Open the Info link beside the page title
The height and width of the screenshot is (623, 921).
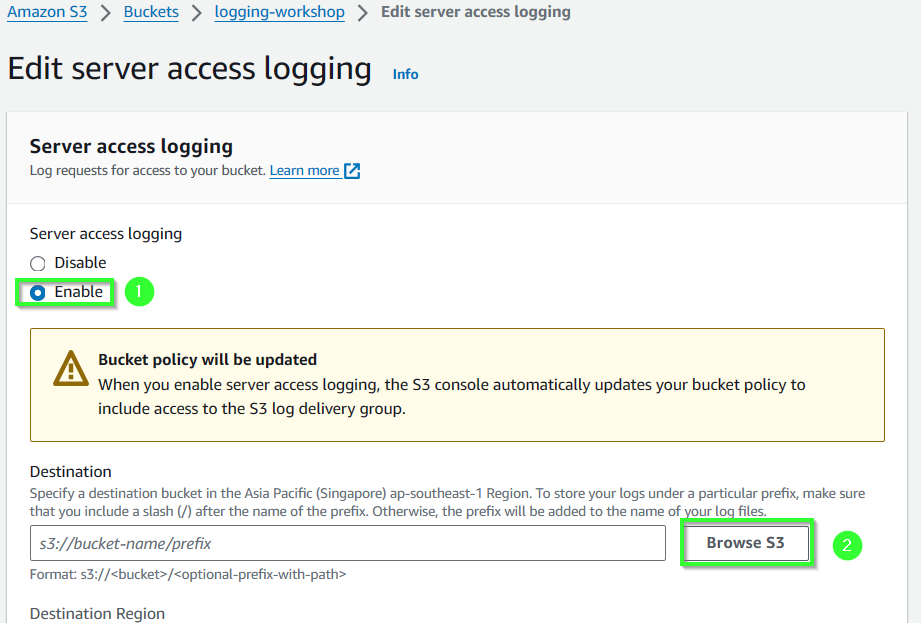[x=405, y=74]
